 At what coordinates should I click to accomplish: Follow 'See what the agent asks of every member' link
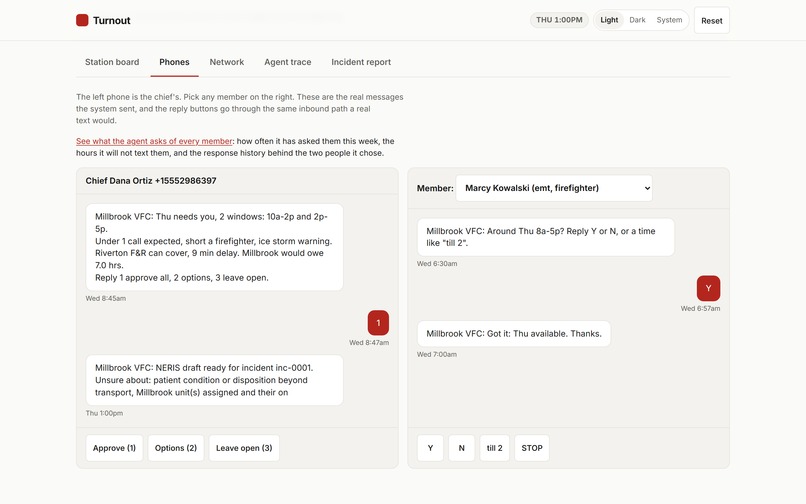coord(154,141)
